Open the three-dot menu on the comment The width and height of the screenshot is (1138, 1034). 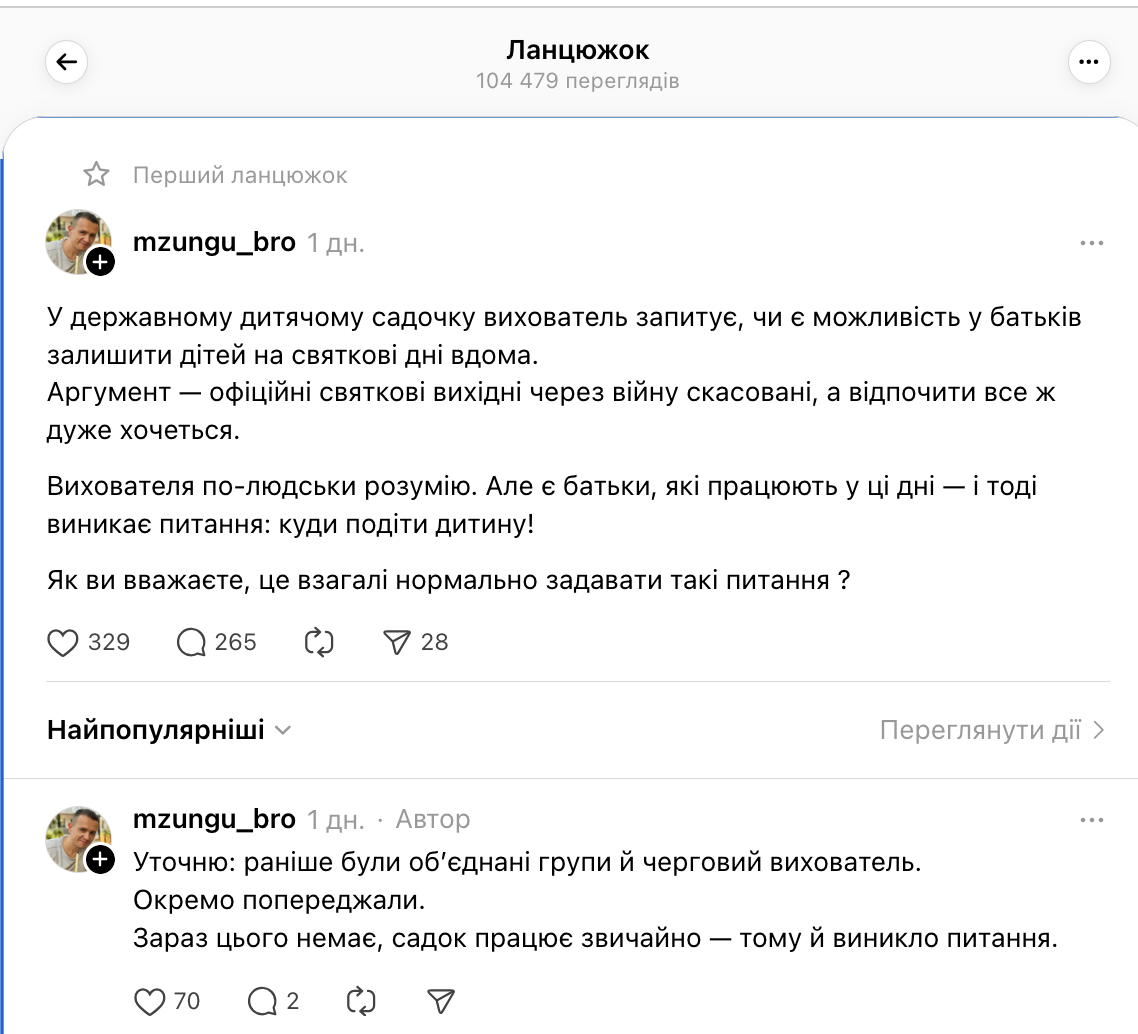[x=1092, y=818]
